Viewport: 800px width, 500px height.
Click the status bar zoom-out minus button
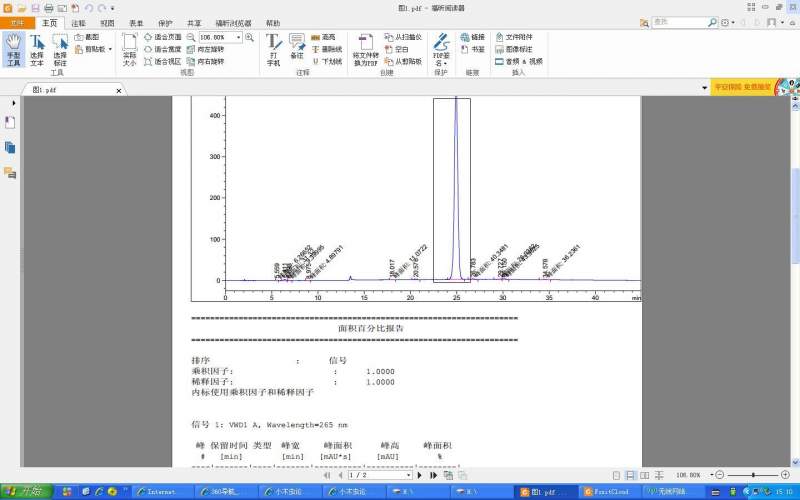[720, 475]
